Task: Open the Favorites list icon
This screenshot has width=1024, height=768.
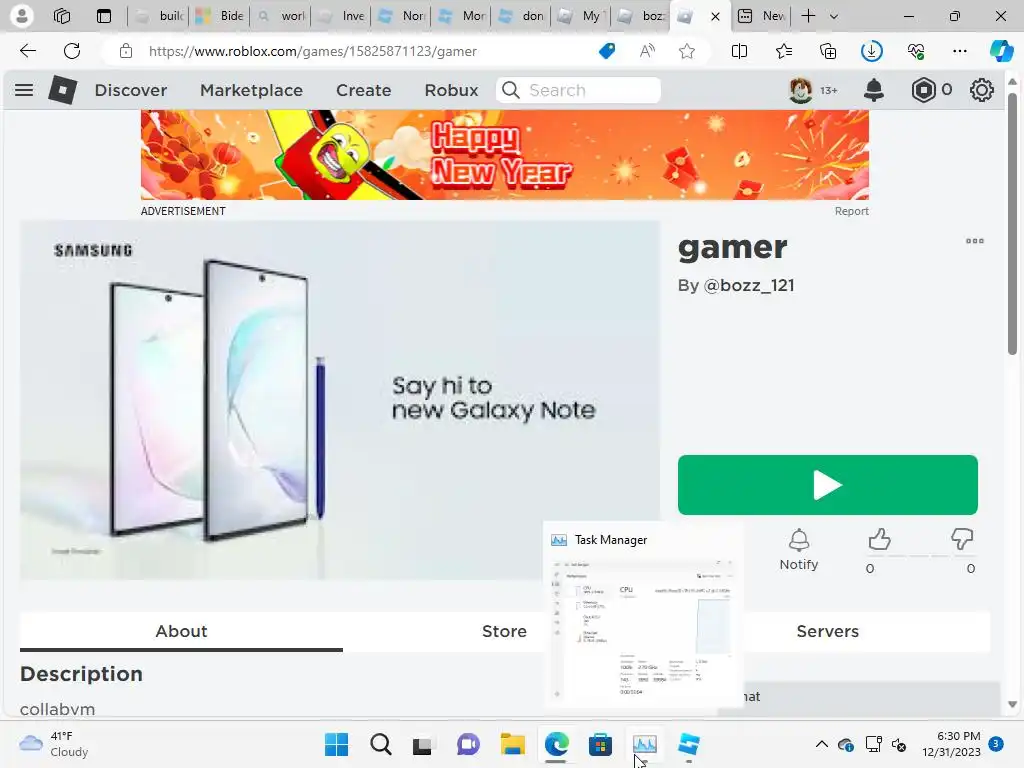Action: pyautogui.click(x=784, y=51)
